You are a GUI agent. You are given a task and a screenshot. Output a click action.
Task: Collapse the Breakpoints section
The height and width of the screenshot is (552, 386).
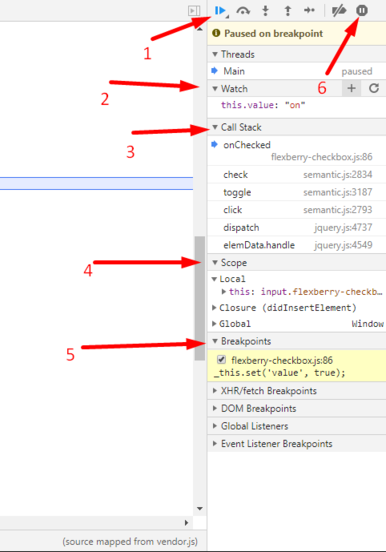215,341
